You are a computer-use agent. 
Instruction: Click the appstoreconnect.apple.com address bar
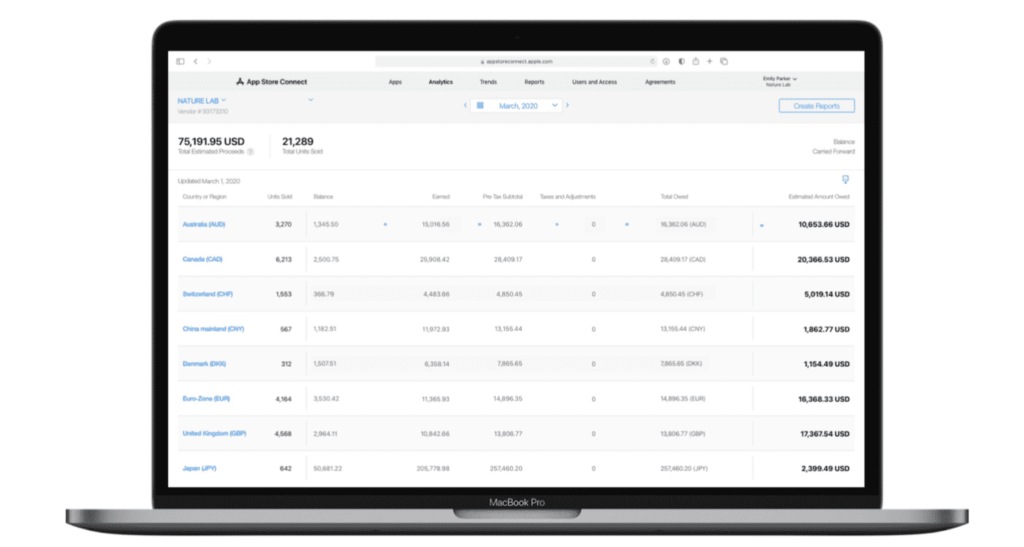coord(516,61)
